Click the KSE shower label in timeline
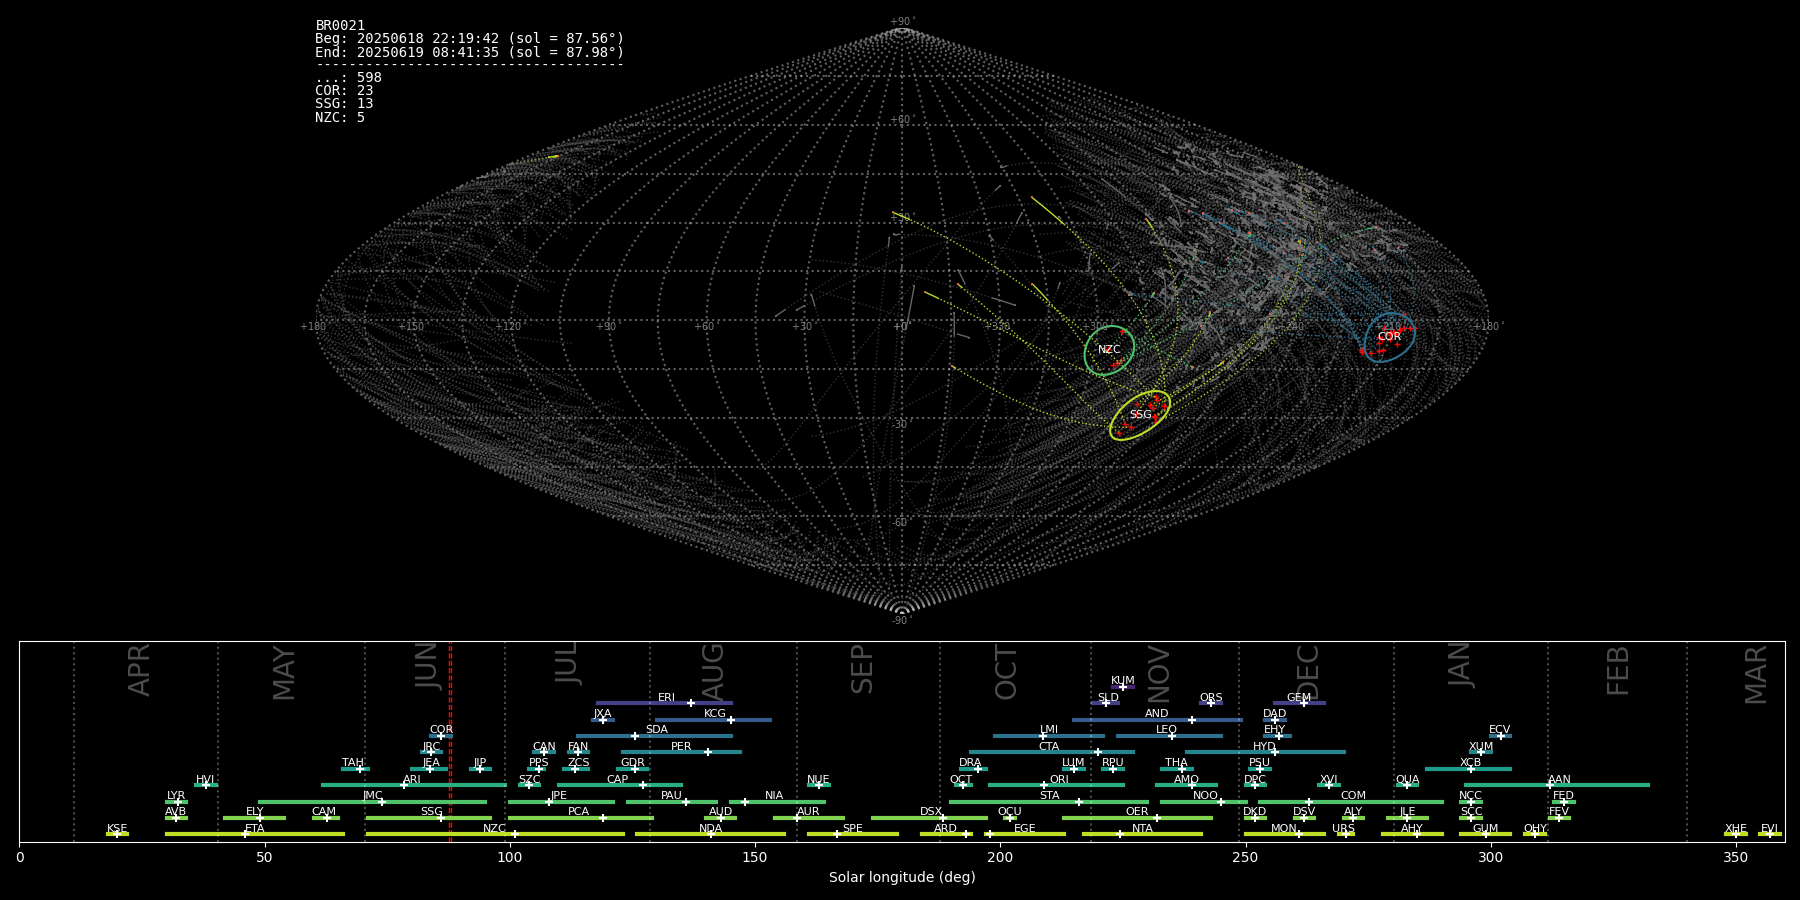Screen dimensions: 1800x900 tap(117, 829)
